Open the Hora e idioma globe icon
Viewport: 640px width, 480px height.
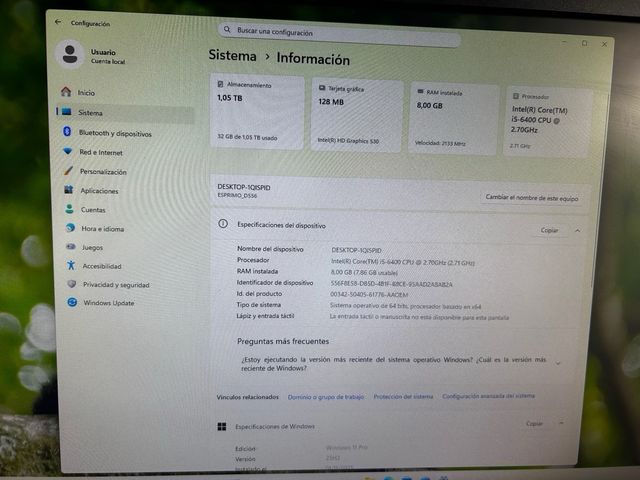[70, 228]
